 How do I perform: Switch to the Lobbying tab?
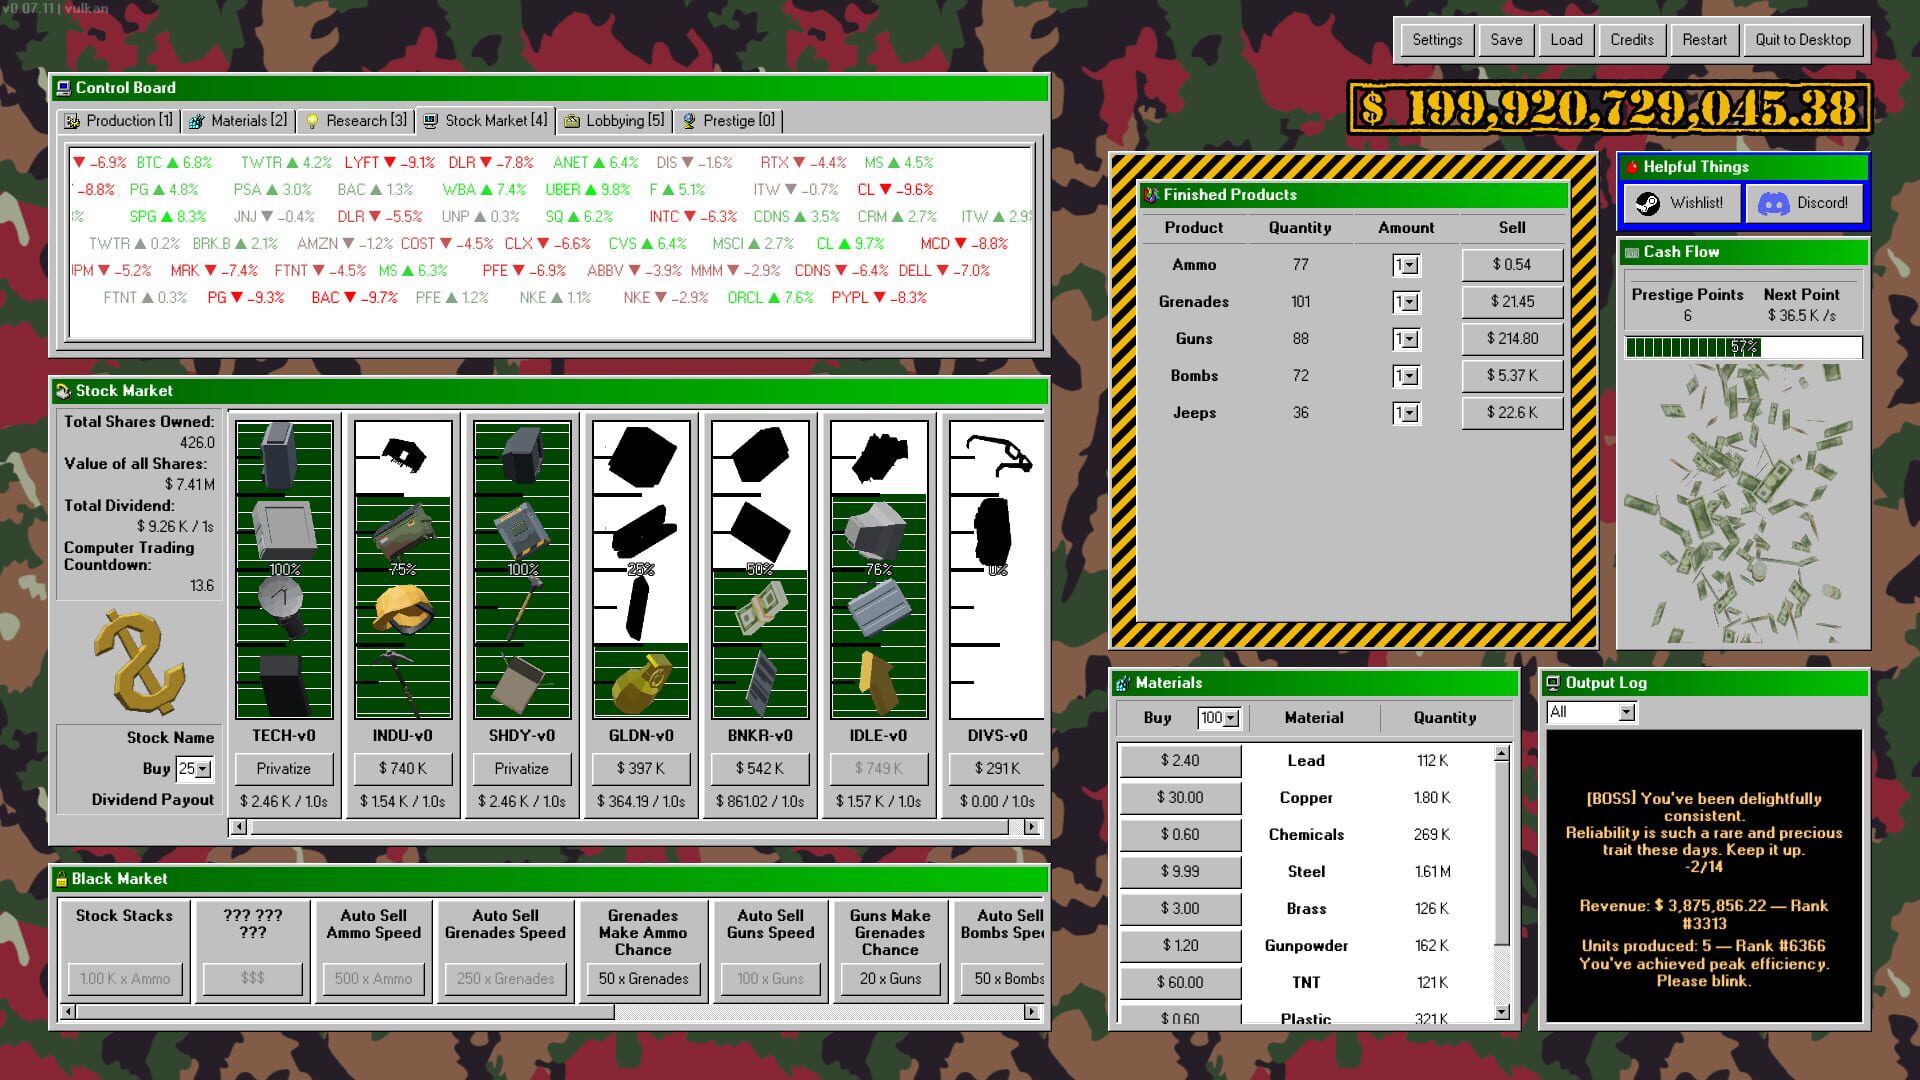[x=614, y=120]
